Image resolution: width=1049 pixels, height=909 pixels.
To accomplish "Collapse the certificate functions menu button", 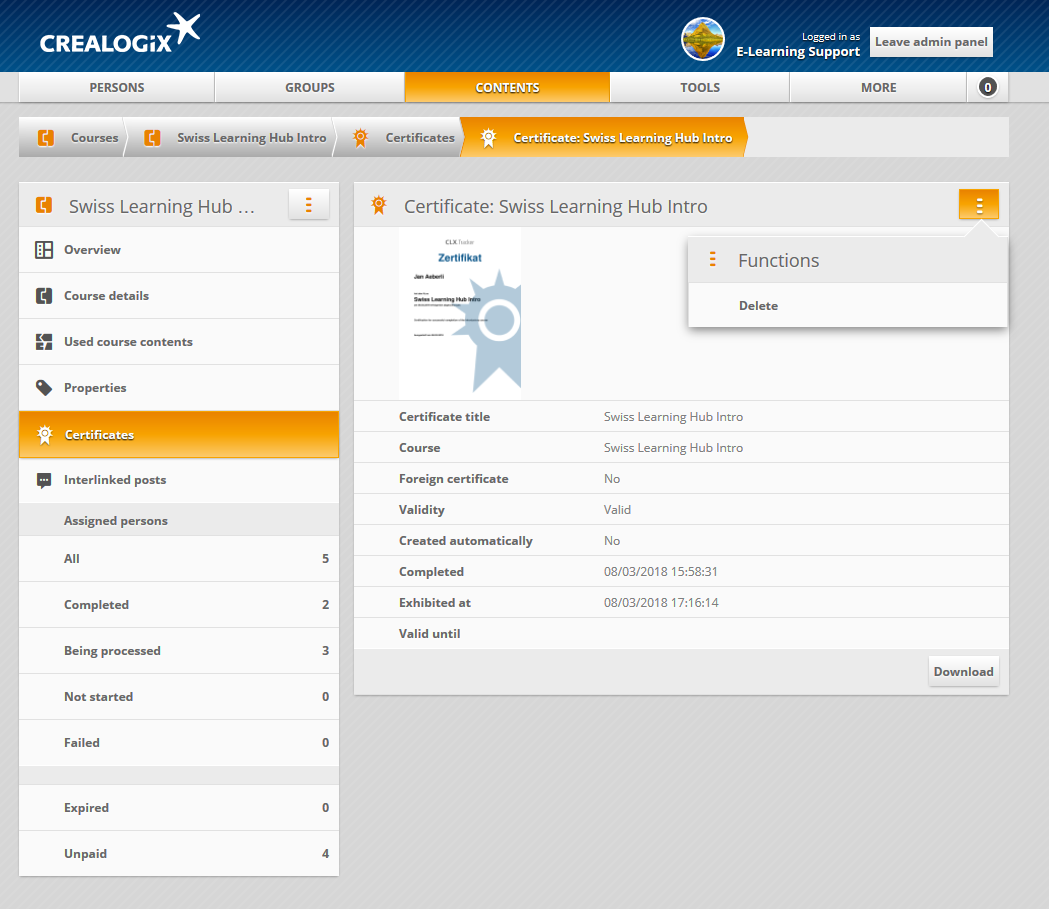I will [x=979, y=204].
